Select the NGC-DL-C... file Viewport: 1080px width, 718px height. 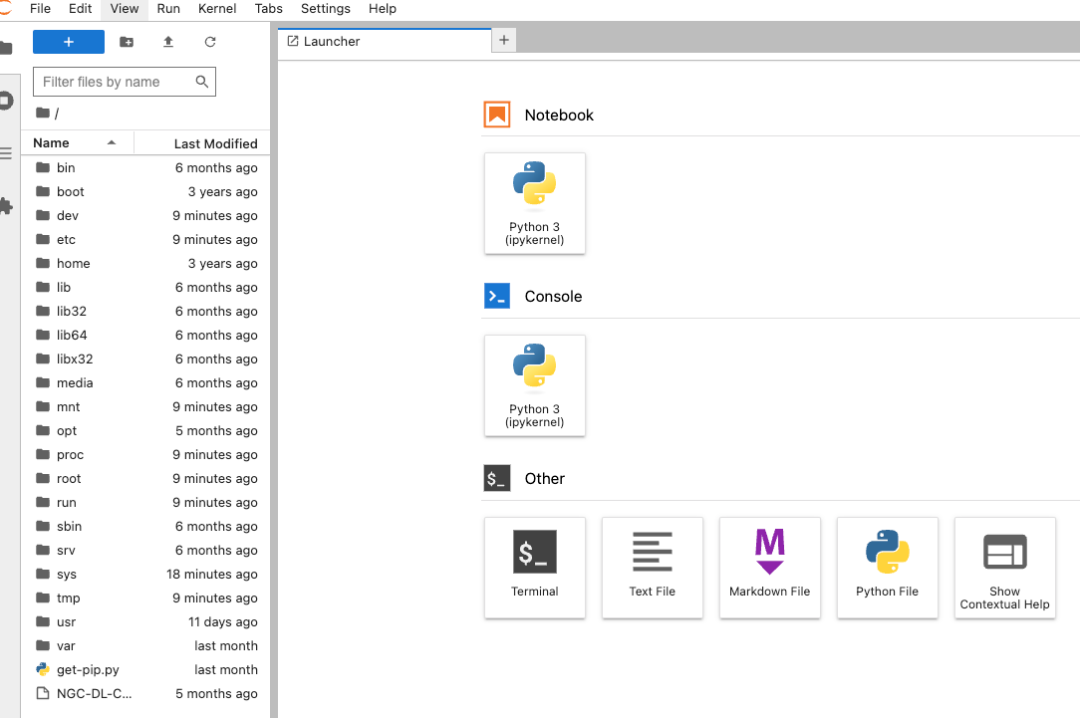145,693
